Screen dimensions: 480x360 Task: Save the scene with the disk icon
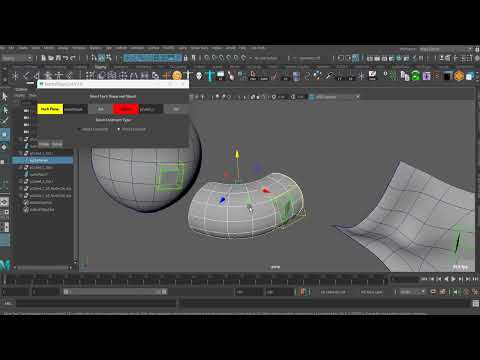click(58, 58)
